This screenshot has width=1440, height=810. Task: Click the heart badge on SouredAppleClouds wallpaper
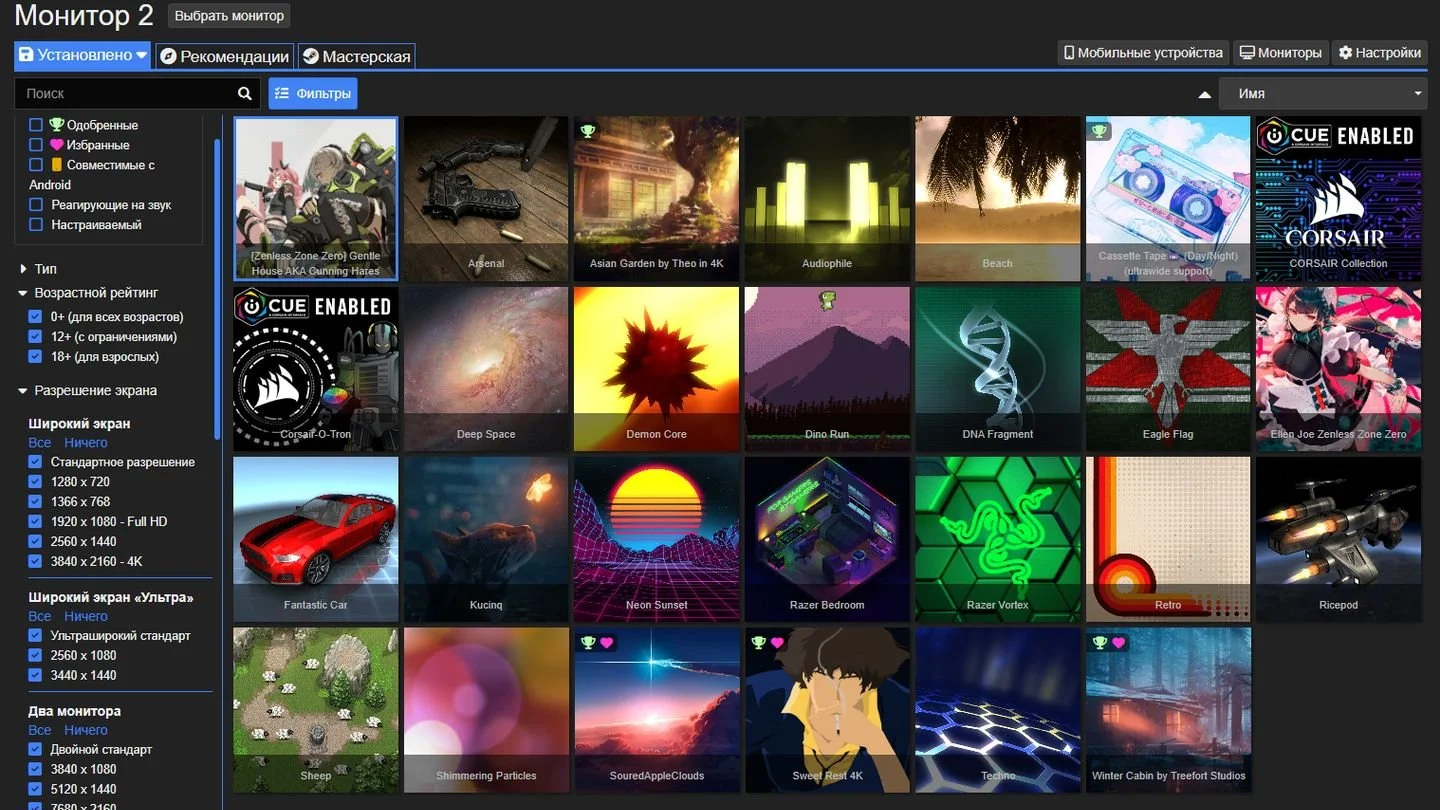click(x=606, y=642)
